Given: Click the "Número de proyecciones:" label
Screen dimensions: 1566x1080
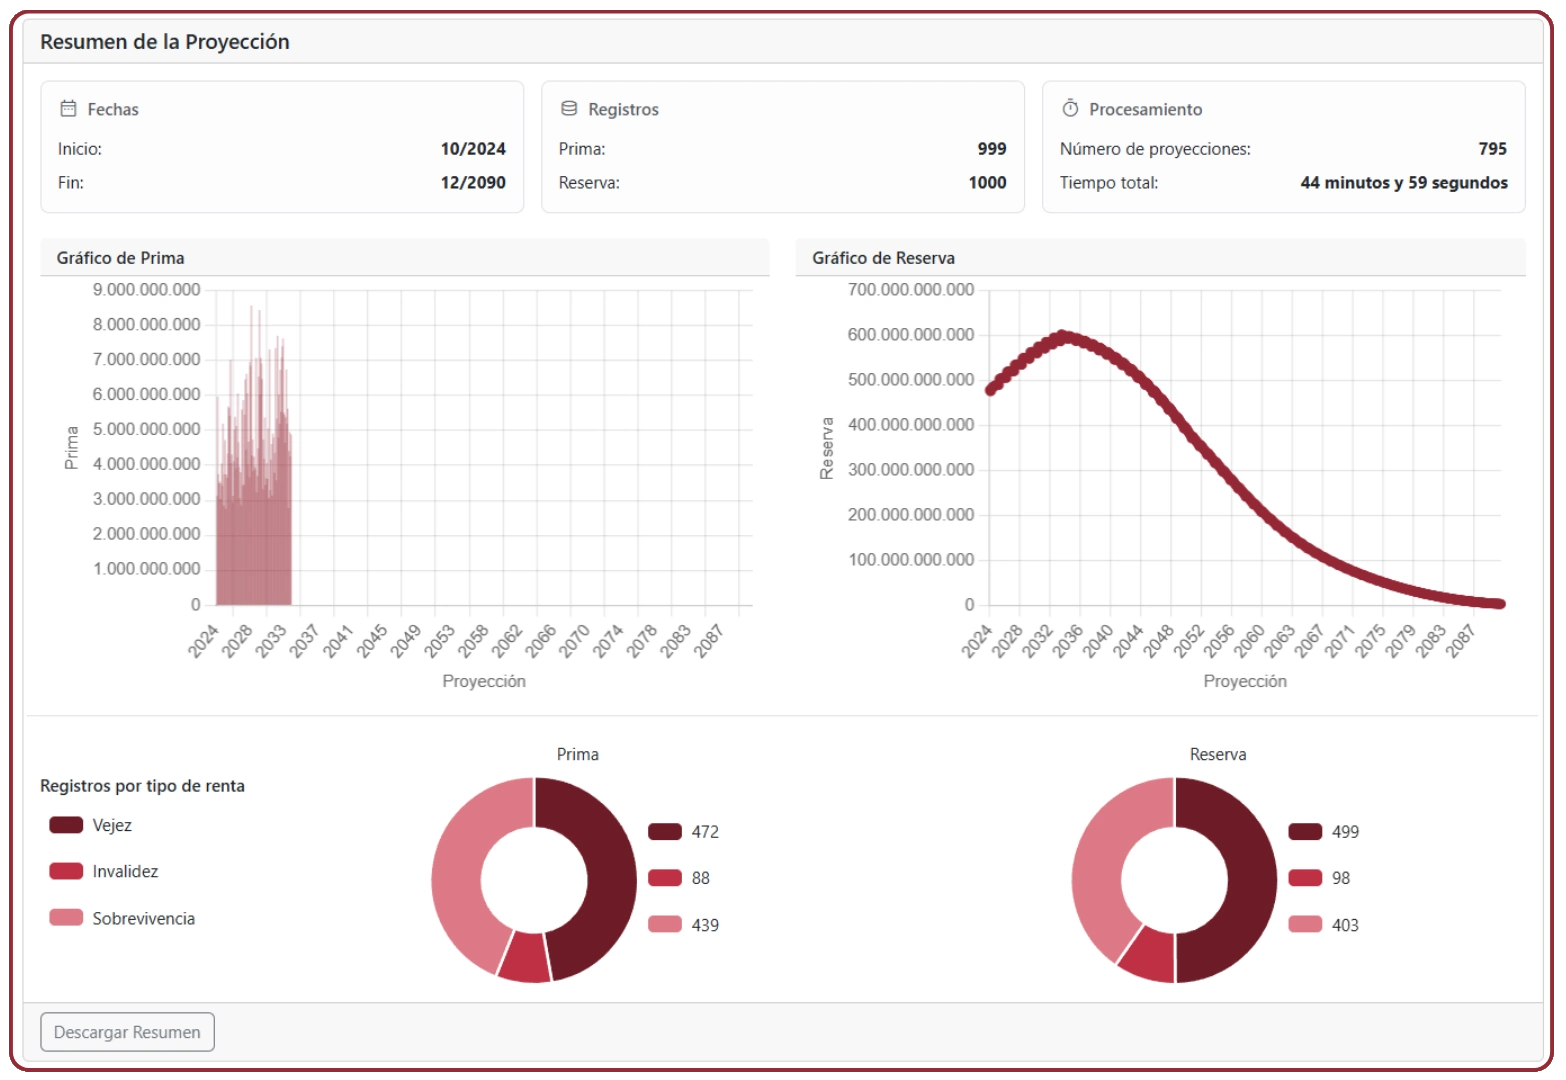Looking at the screenshot, I should coord(1155,149).
